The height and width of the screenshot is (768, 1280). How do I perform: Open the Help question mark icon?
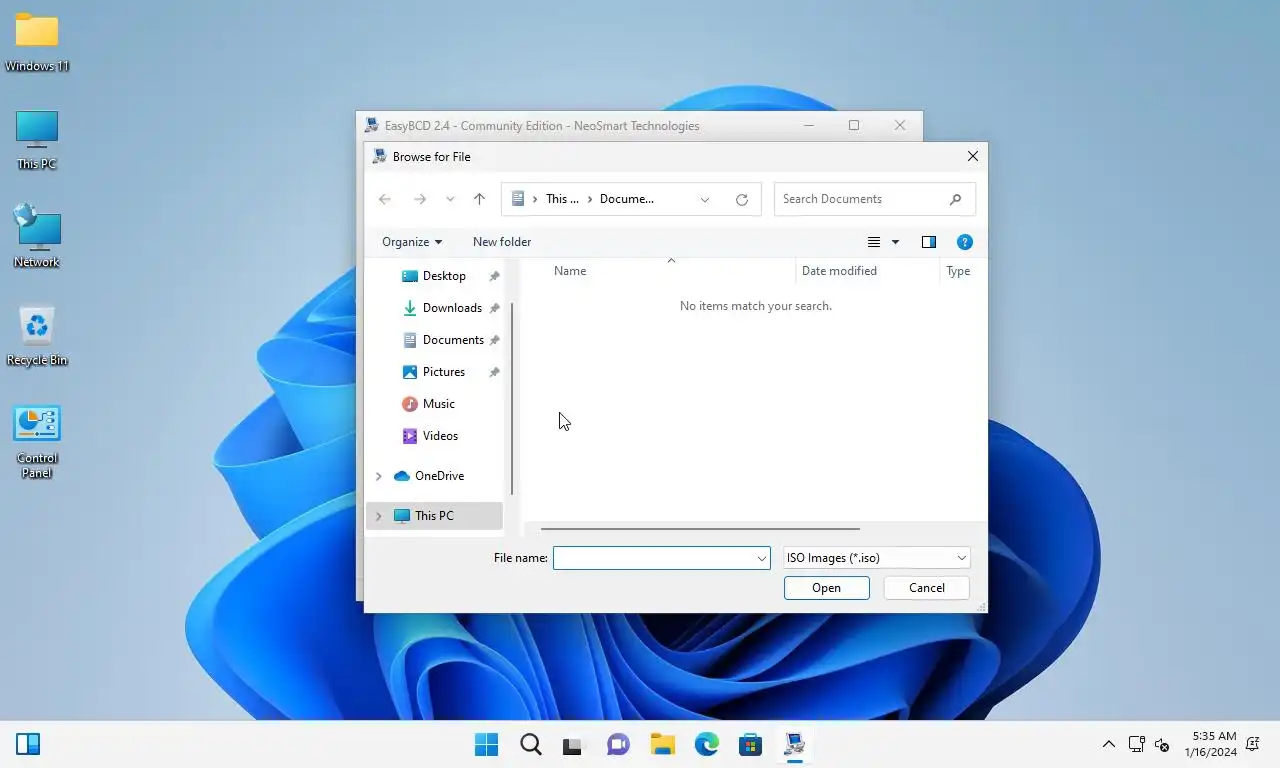[965, 242]
